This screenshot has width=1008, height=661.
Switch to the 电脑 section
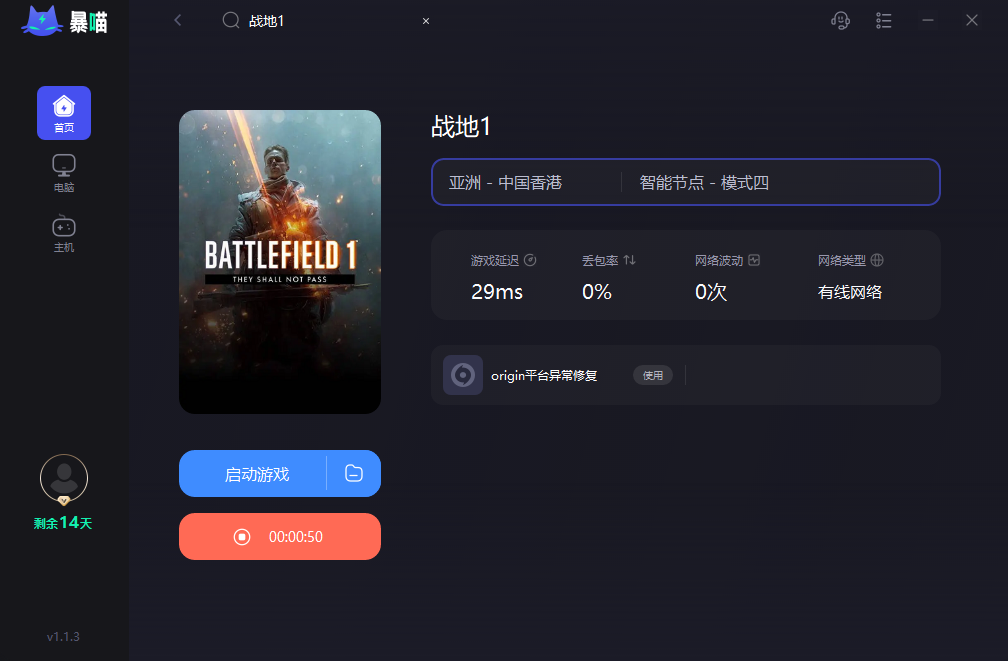point(64,173)
